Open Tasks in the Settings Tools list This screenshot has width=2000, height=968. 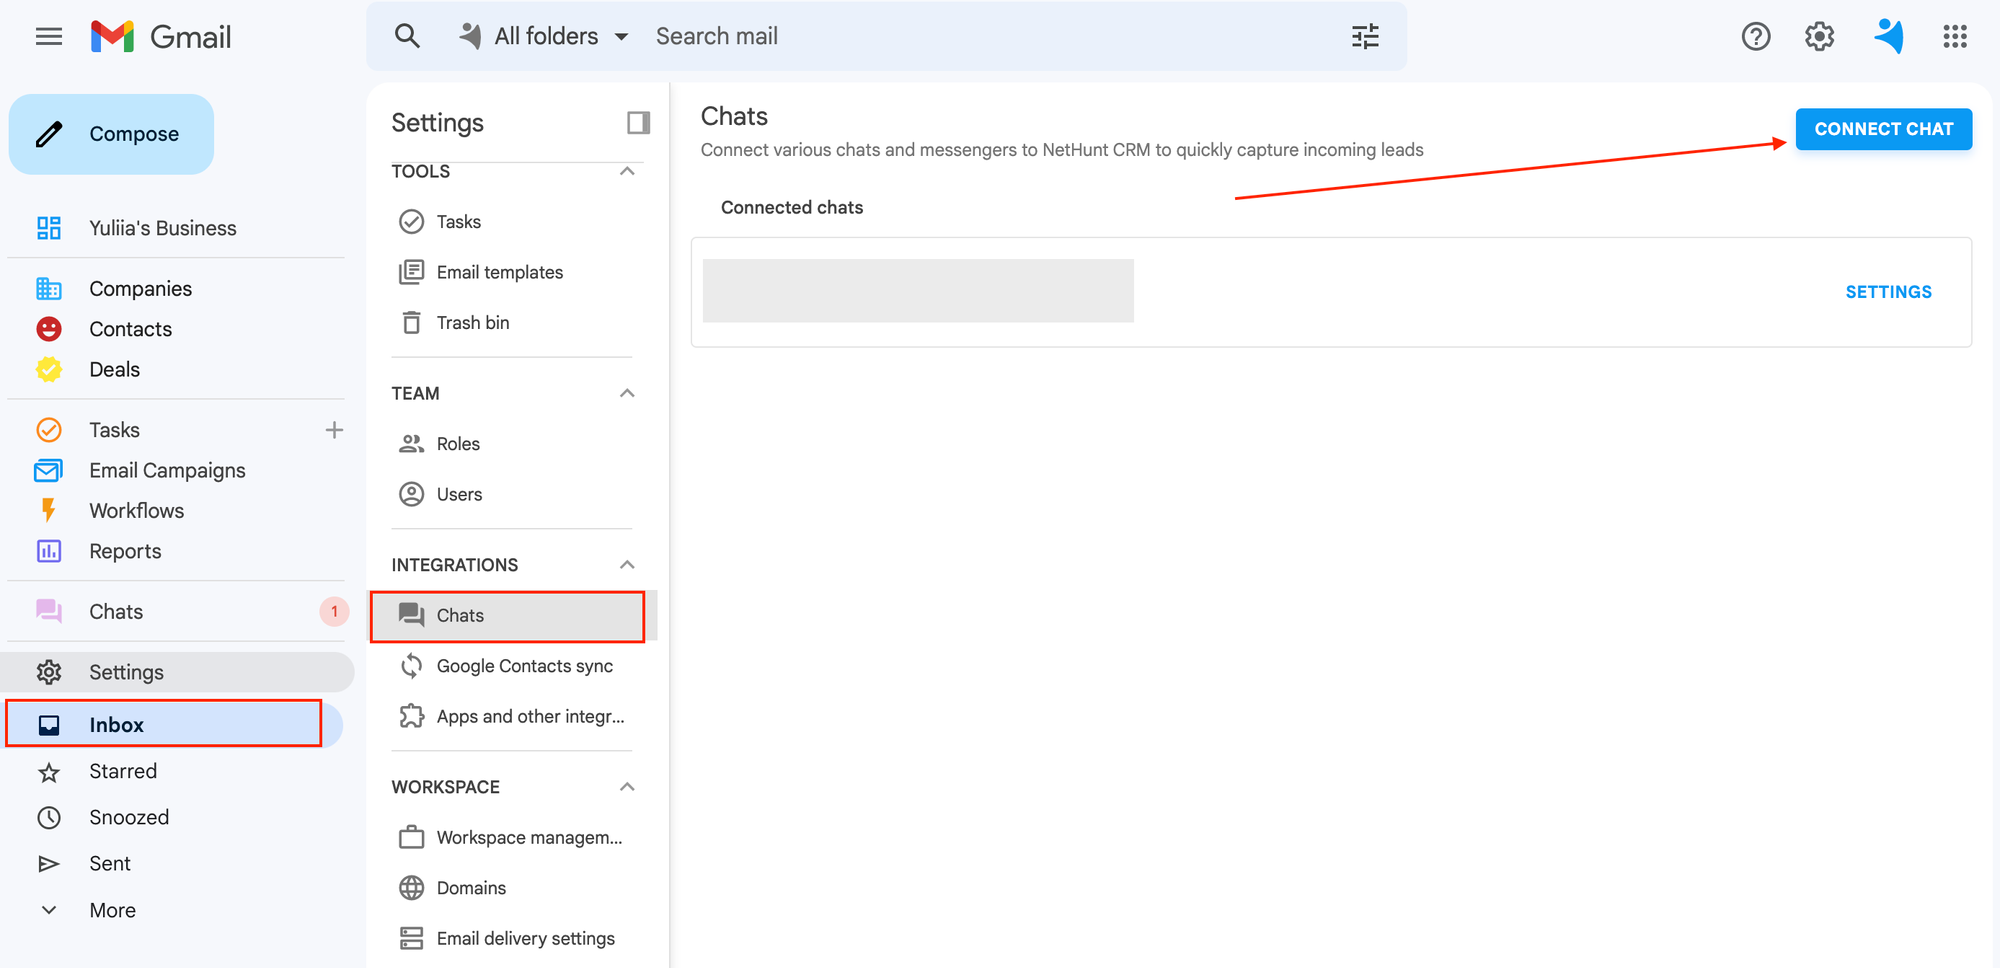pyautogui.click(x=459, y=222)
